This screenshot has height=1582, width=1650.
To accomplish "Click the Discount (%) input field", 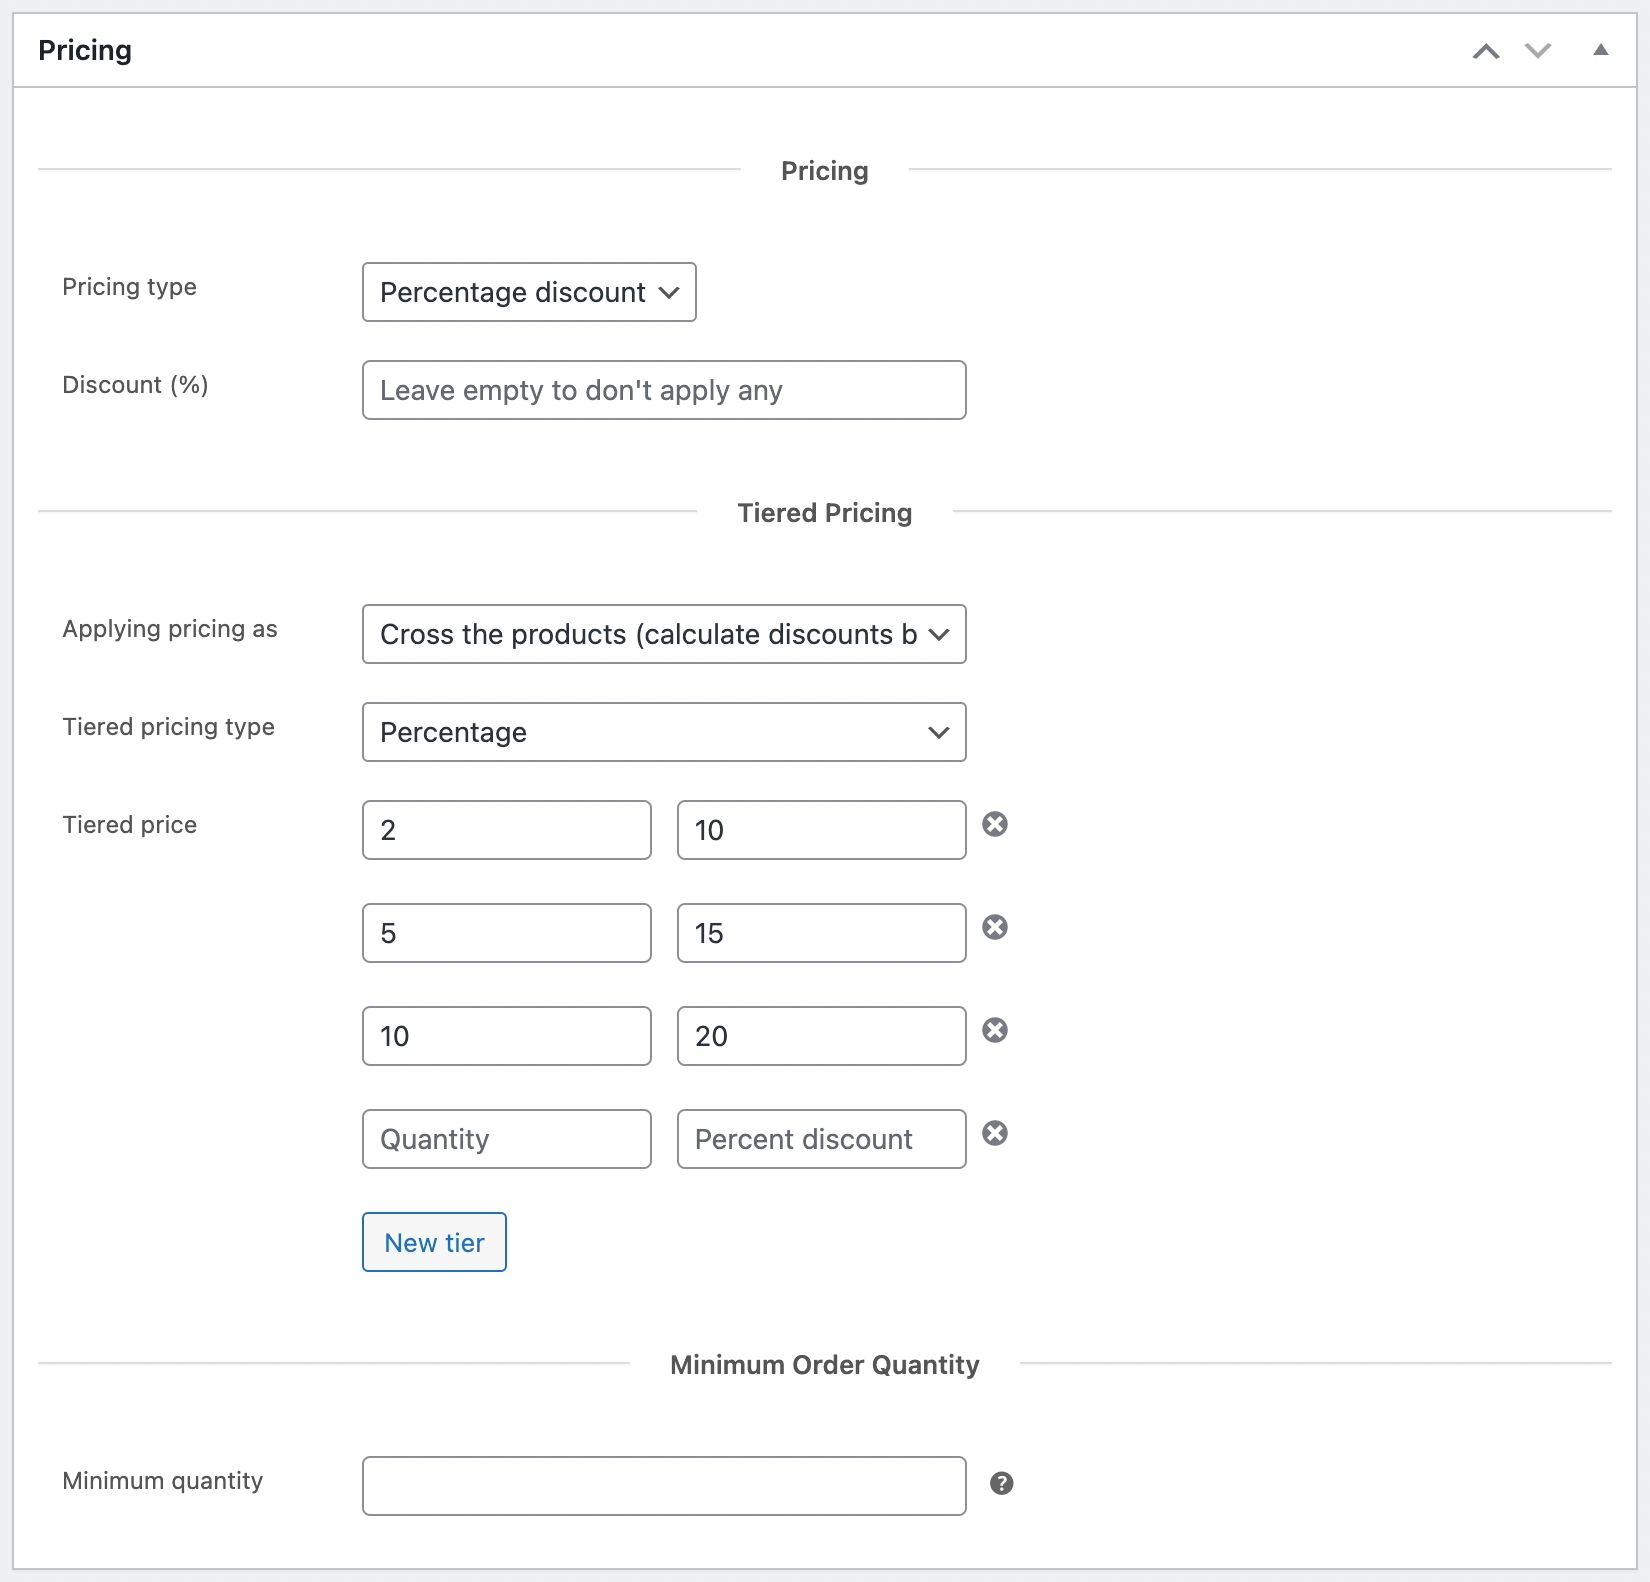I will pos(663,390).
